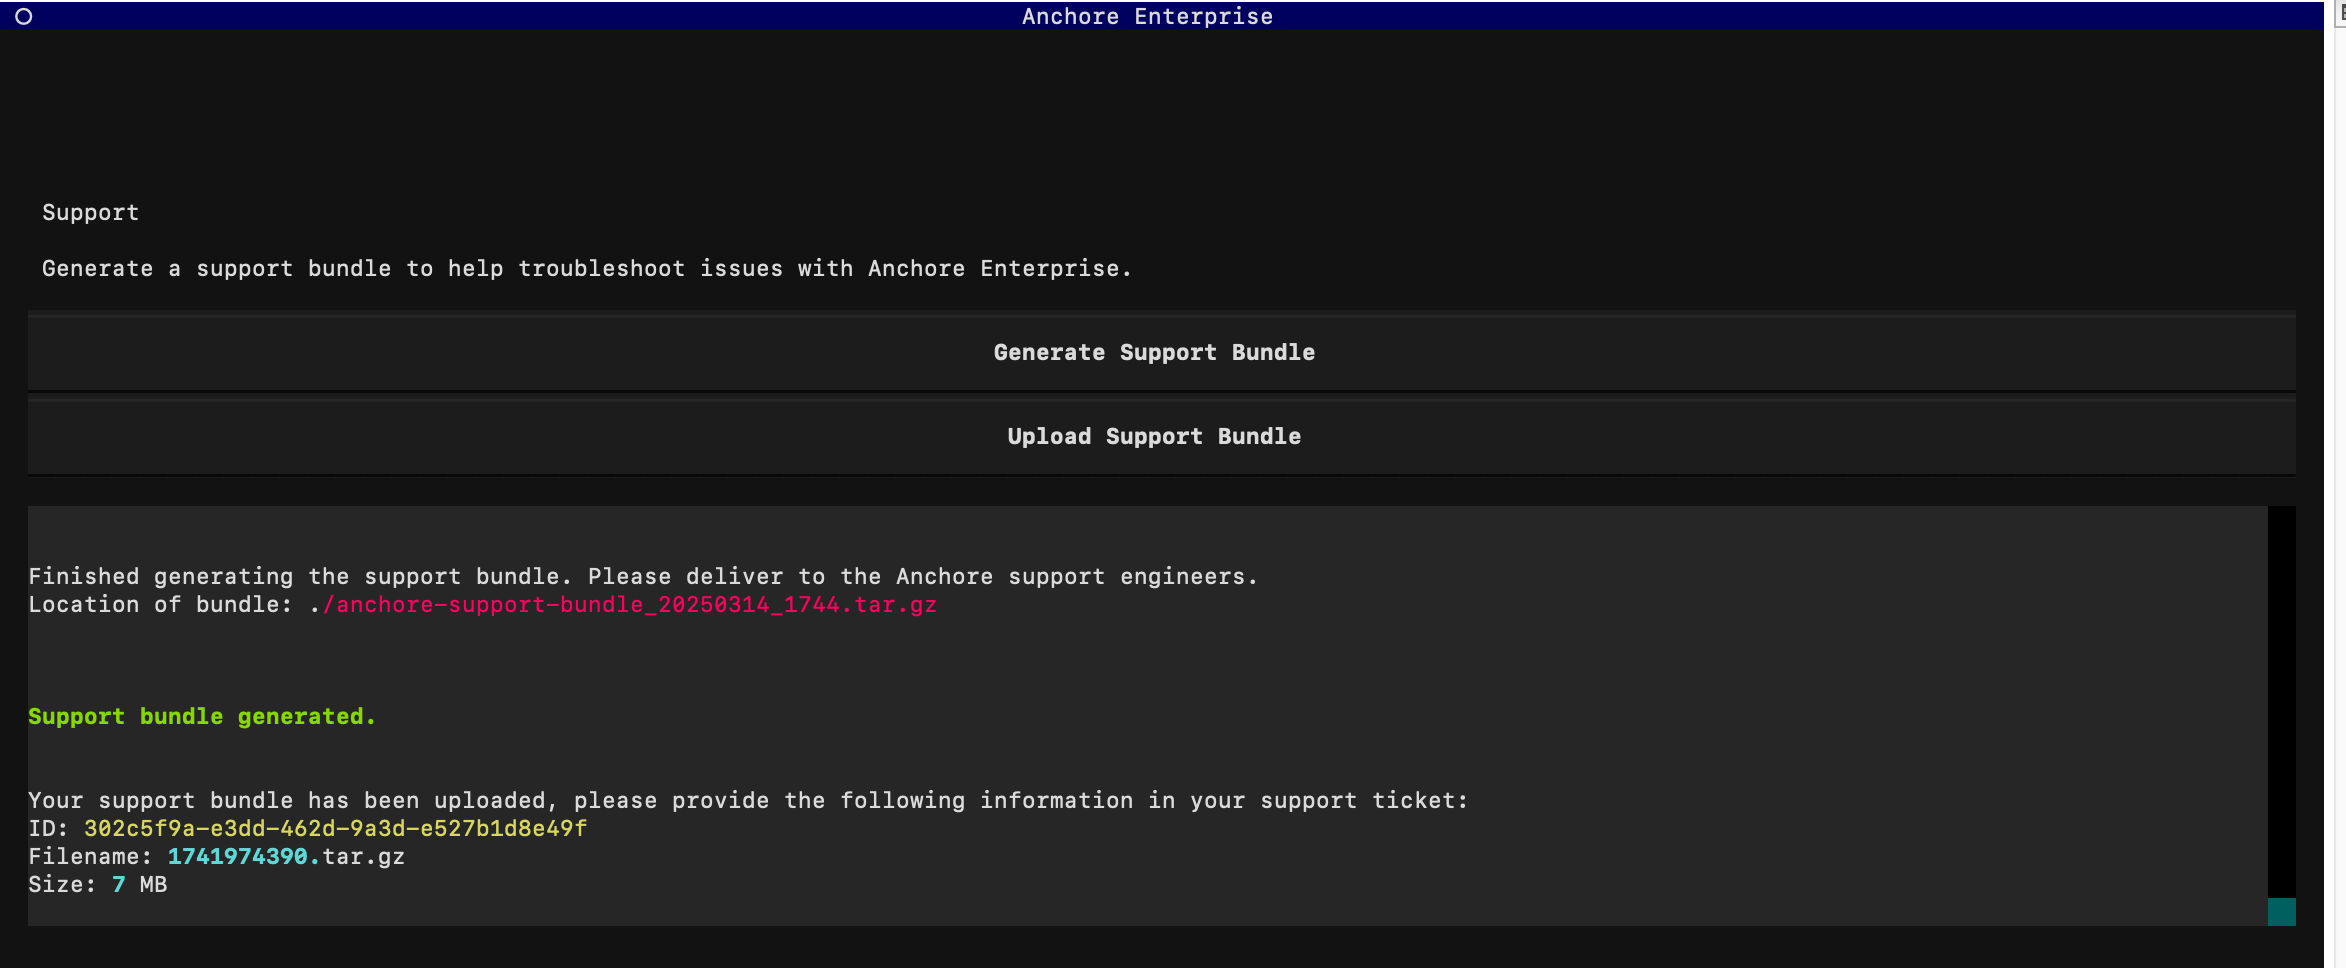Click the 'Generate a support bundle' description text

pyautogui.click(x=586, y=269)
